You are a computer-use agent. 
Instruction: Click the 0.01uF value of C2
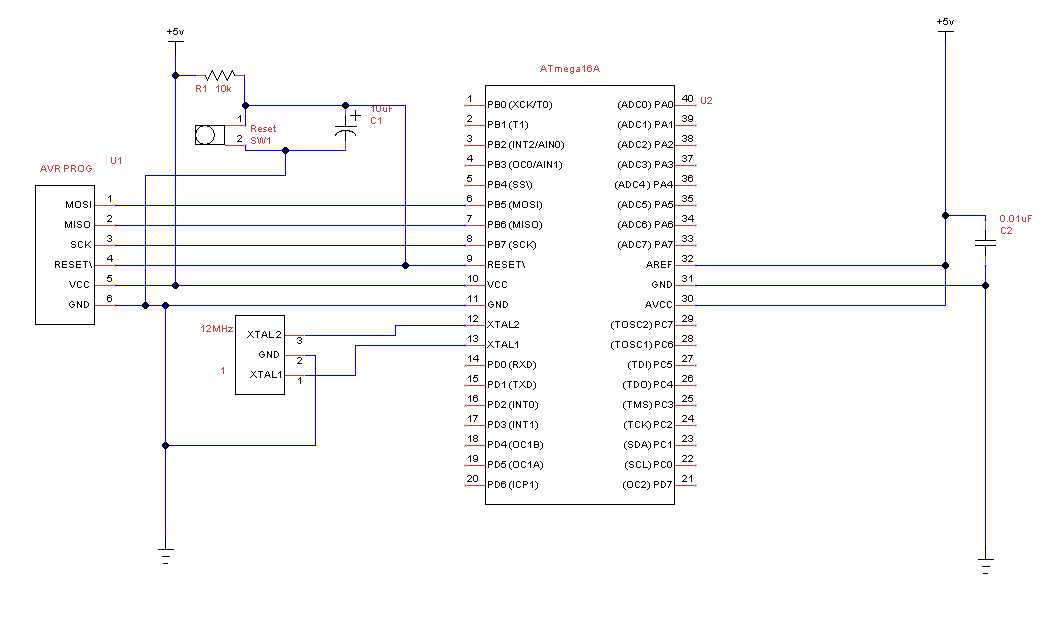tap(1015, 219)
